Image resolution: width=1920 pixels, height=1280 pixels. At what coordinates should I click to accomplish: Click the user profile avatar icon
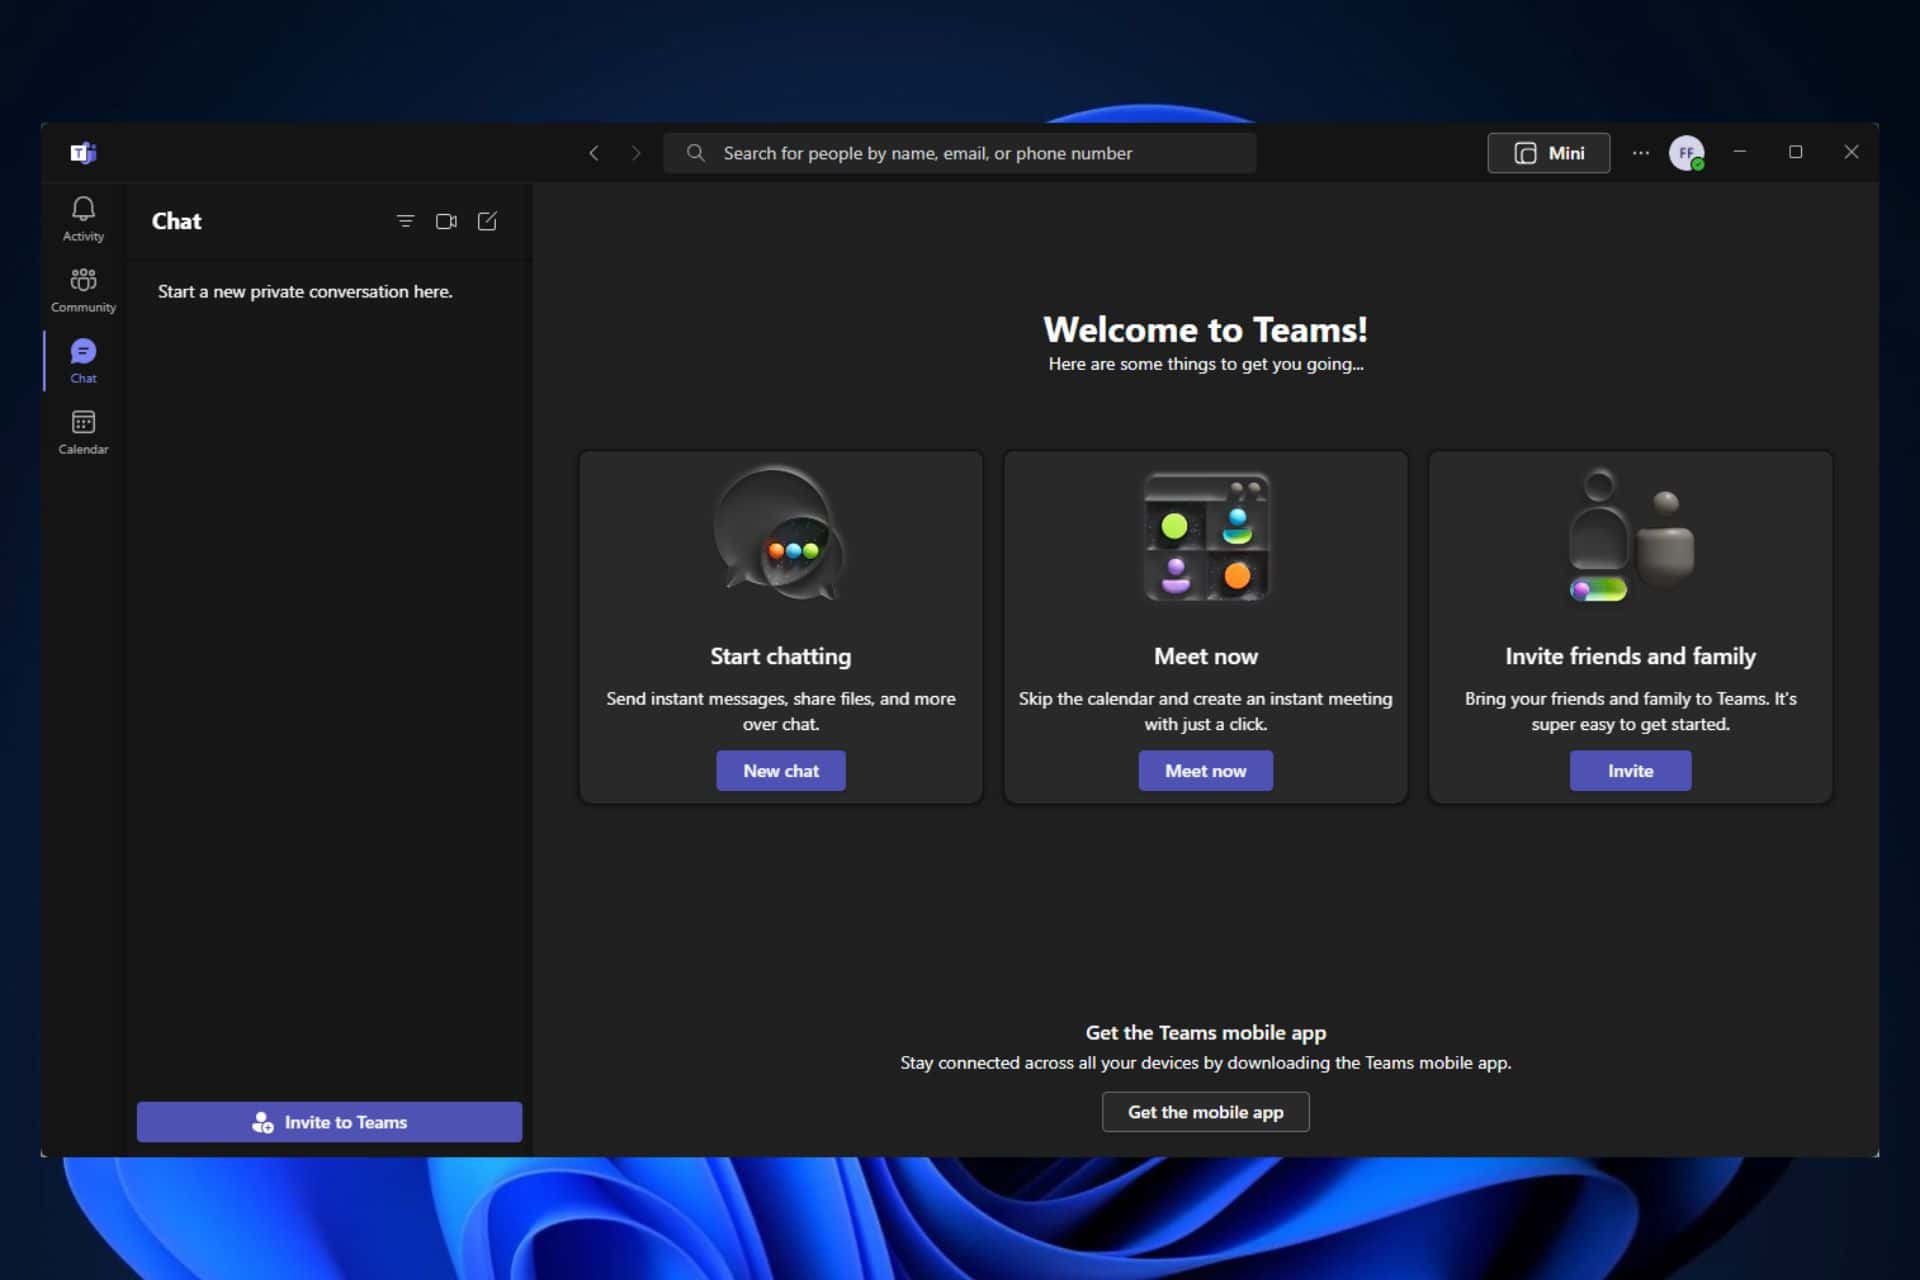coord(1686,153)
